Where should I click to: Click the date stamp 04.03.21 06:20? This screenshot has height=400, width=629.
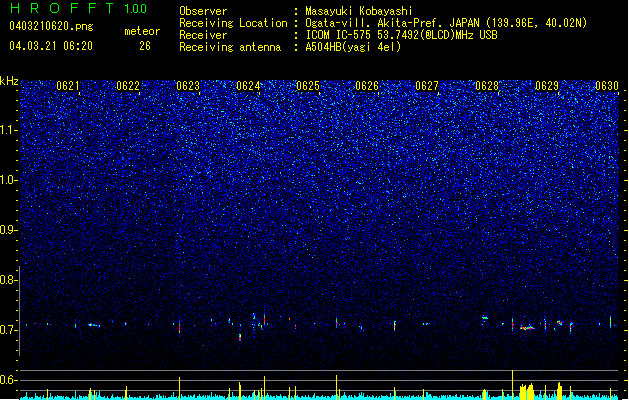coord(51,46)
